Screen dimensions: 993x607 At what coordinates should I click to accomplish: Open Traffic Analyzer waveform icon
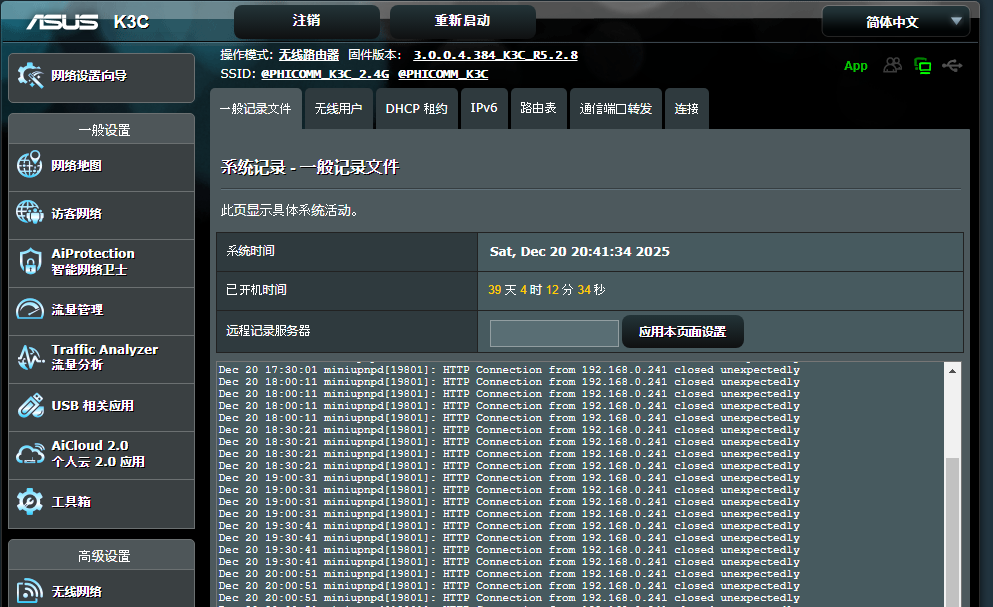30,358
